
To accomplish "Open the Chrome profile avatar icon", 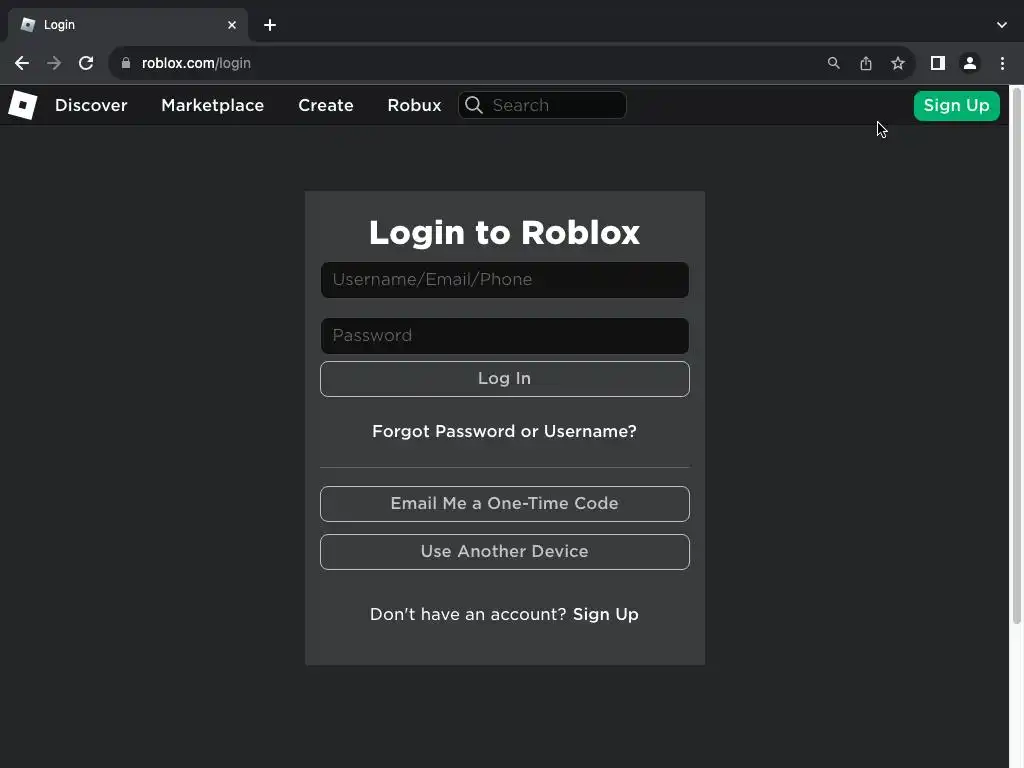I will pyautogui.click(x=970, y=63).
